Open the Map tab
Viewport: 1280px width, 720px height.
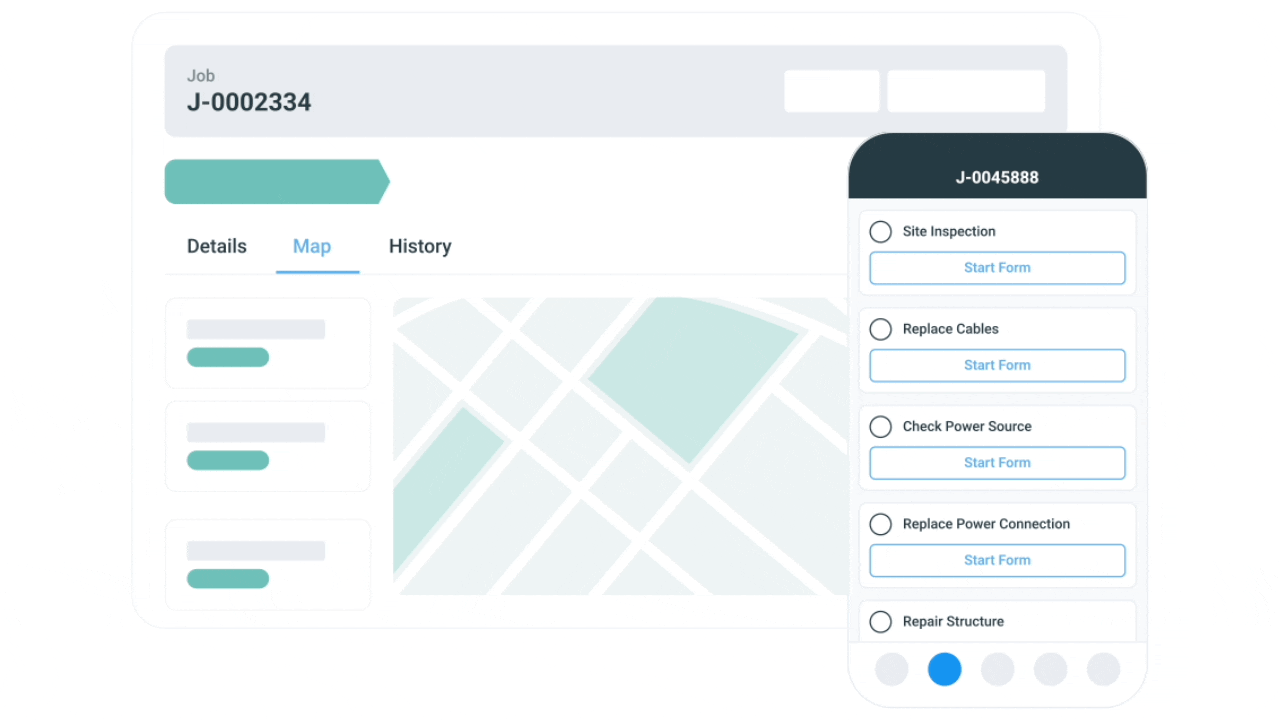coord(311,246)
